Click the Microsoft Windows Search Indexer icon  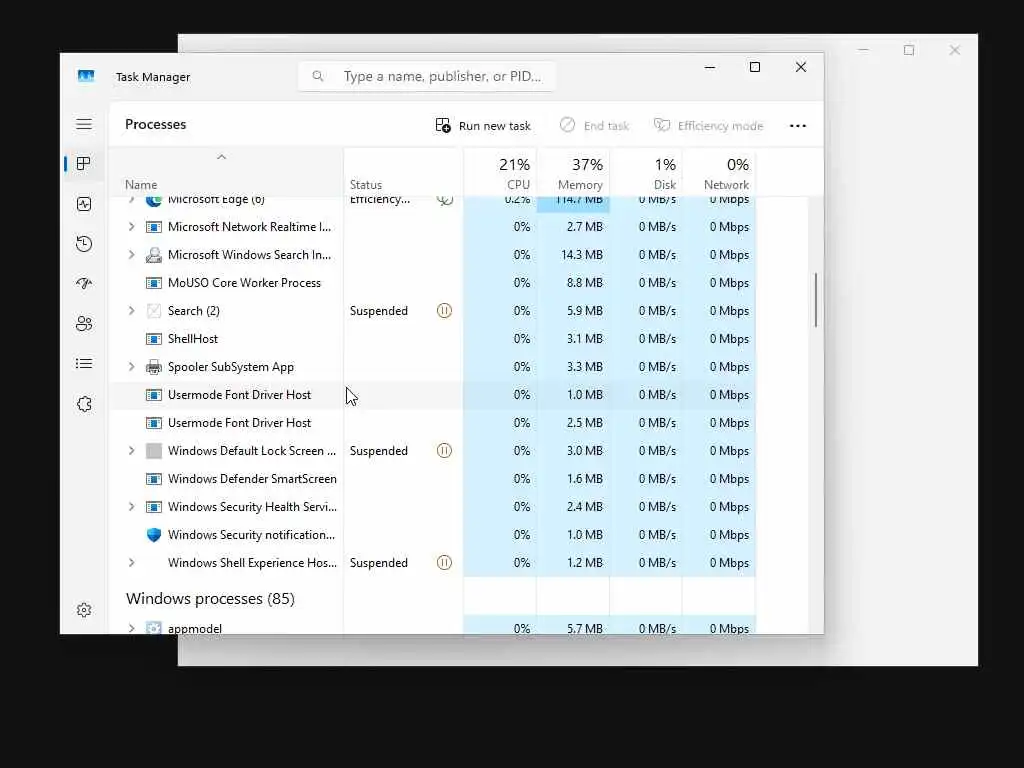point(153,255)
